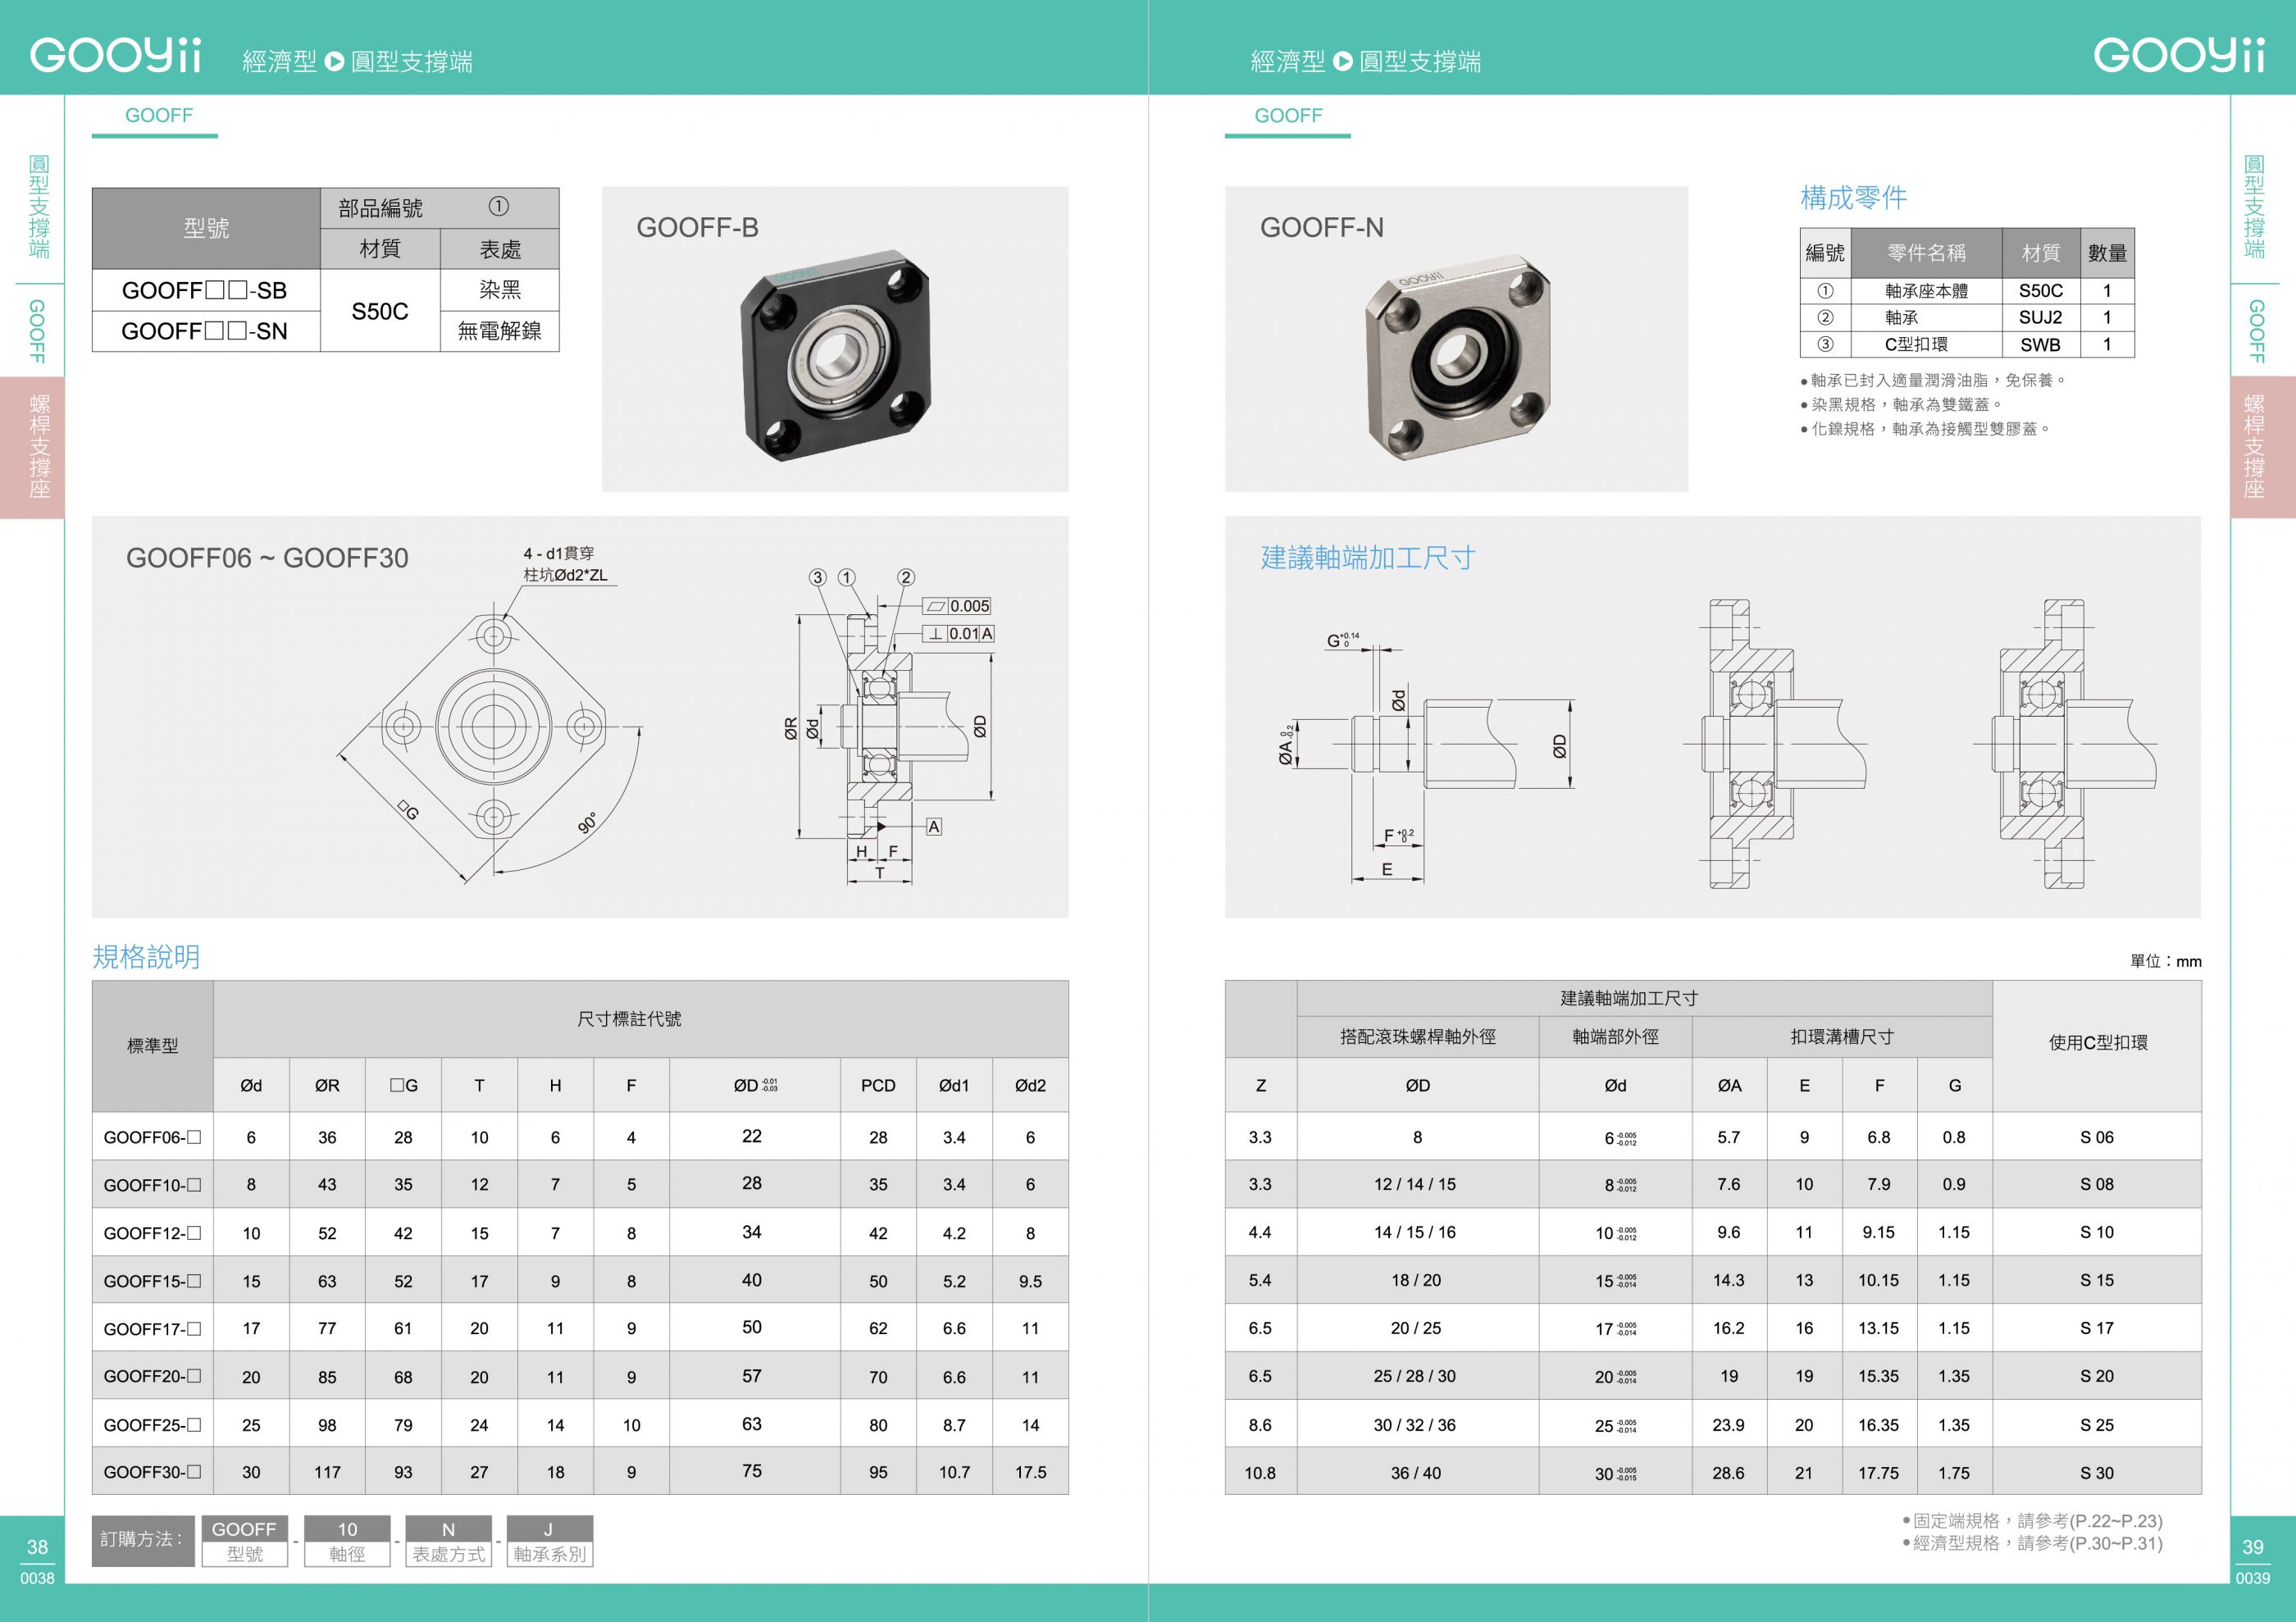Click the 軸承座本體 part name cell

(x=1926, y=291)
